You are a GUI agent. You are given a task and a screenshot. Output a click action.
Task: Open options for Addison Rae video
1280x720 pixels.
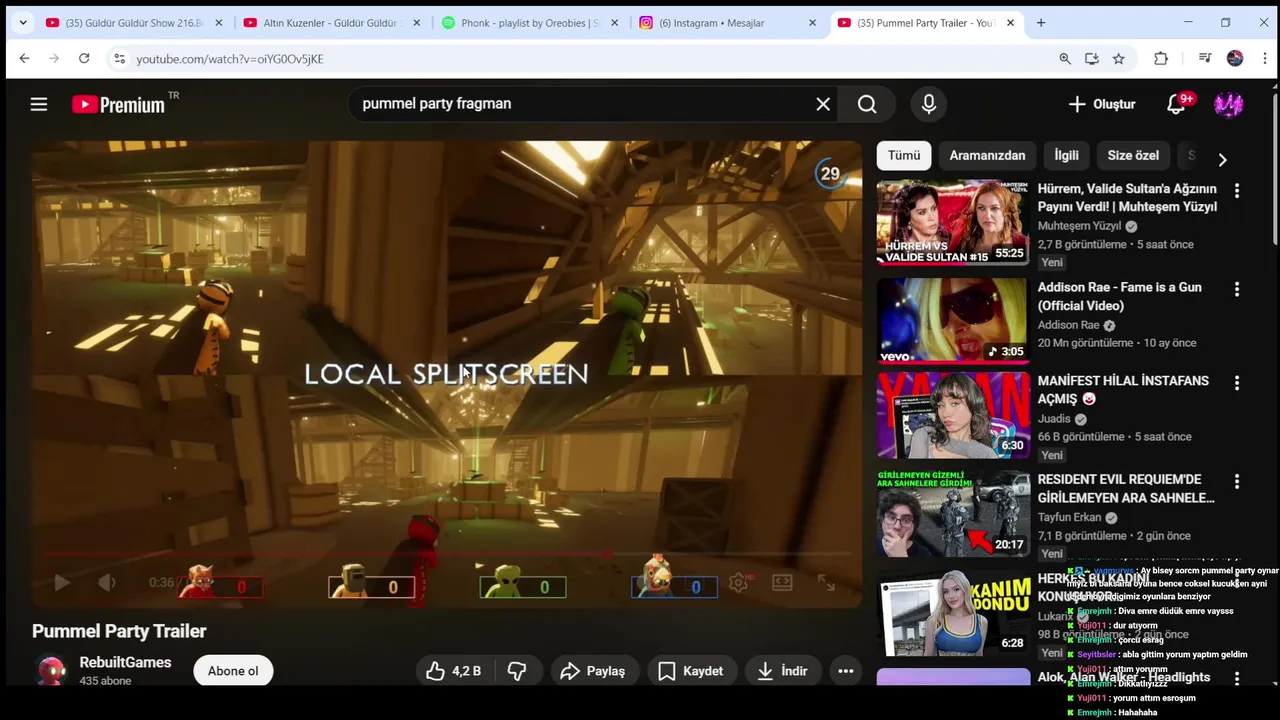1237,289
